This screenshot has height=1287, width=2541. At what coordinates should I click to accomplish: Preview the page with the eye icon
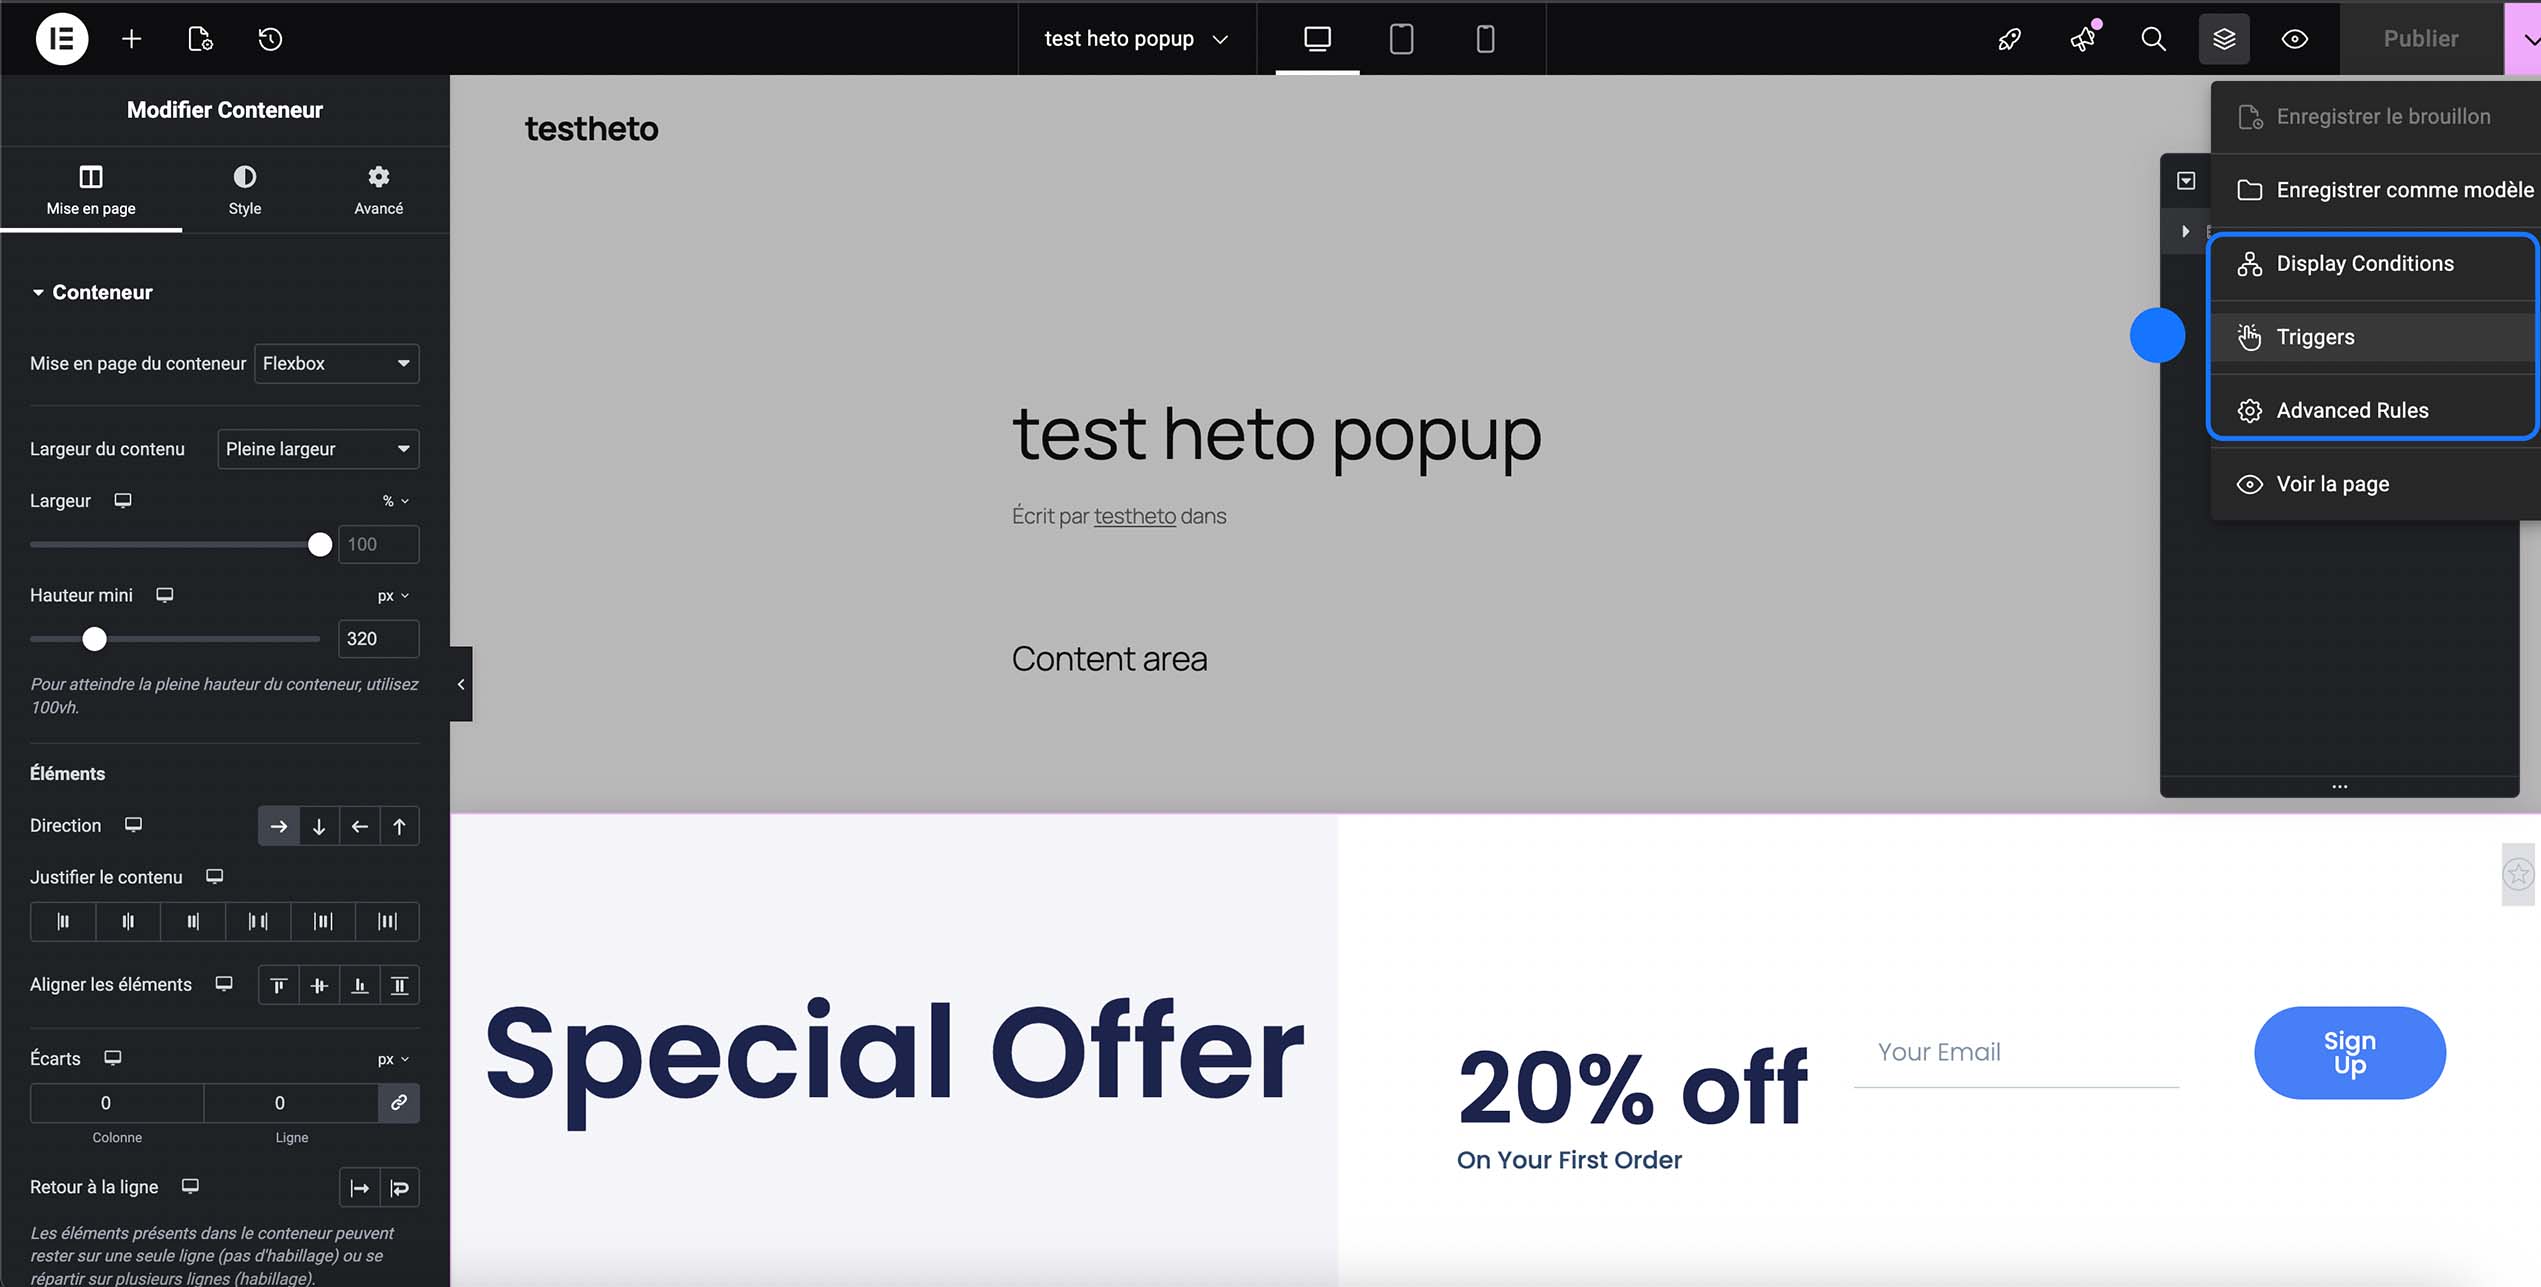[2294, 39]
